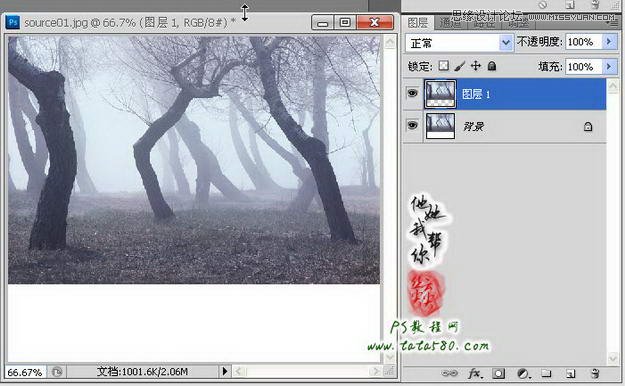Click the 文档:1001.6K/2.06M status text
The height and width of the screenshot is (386, 625).
tap(142, 372)
